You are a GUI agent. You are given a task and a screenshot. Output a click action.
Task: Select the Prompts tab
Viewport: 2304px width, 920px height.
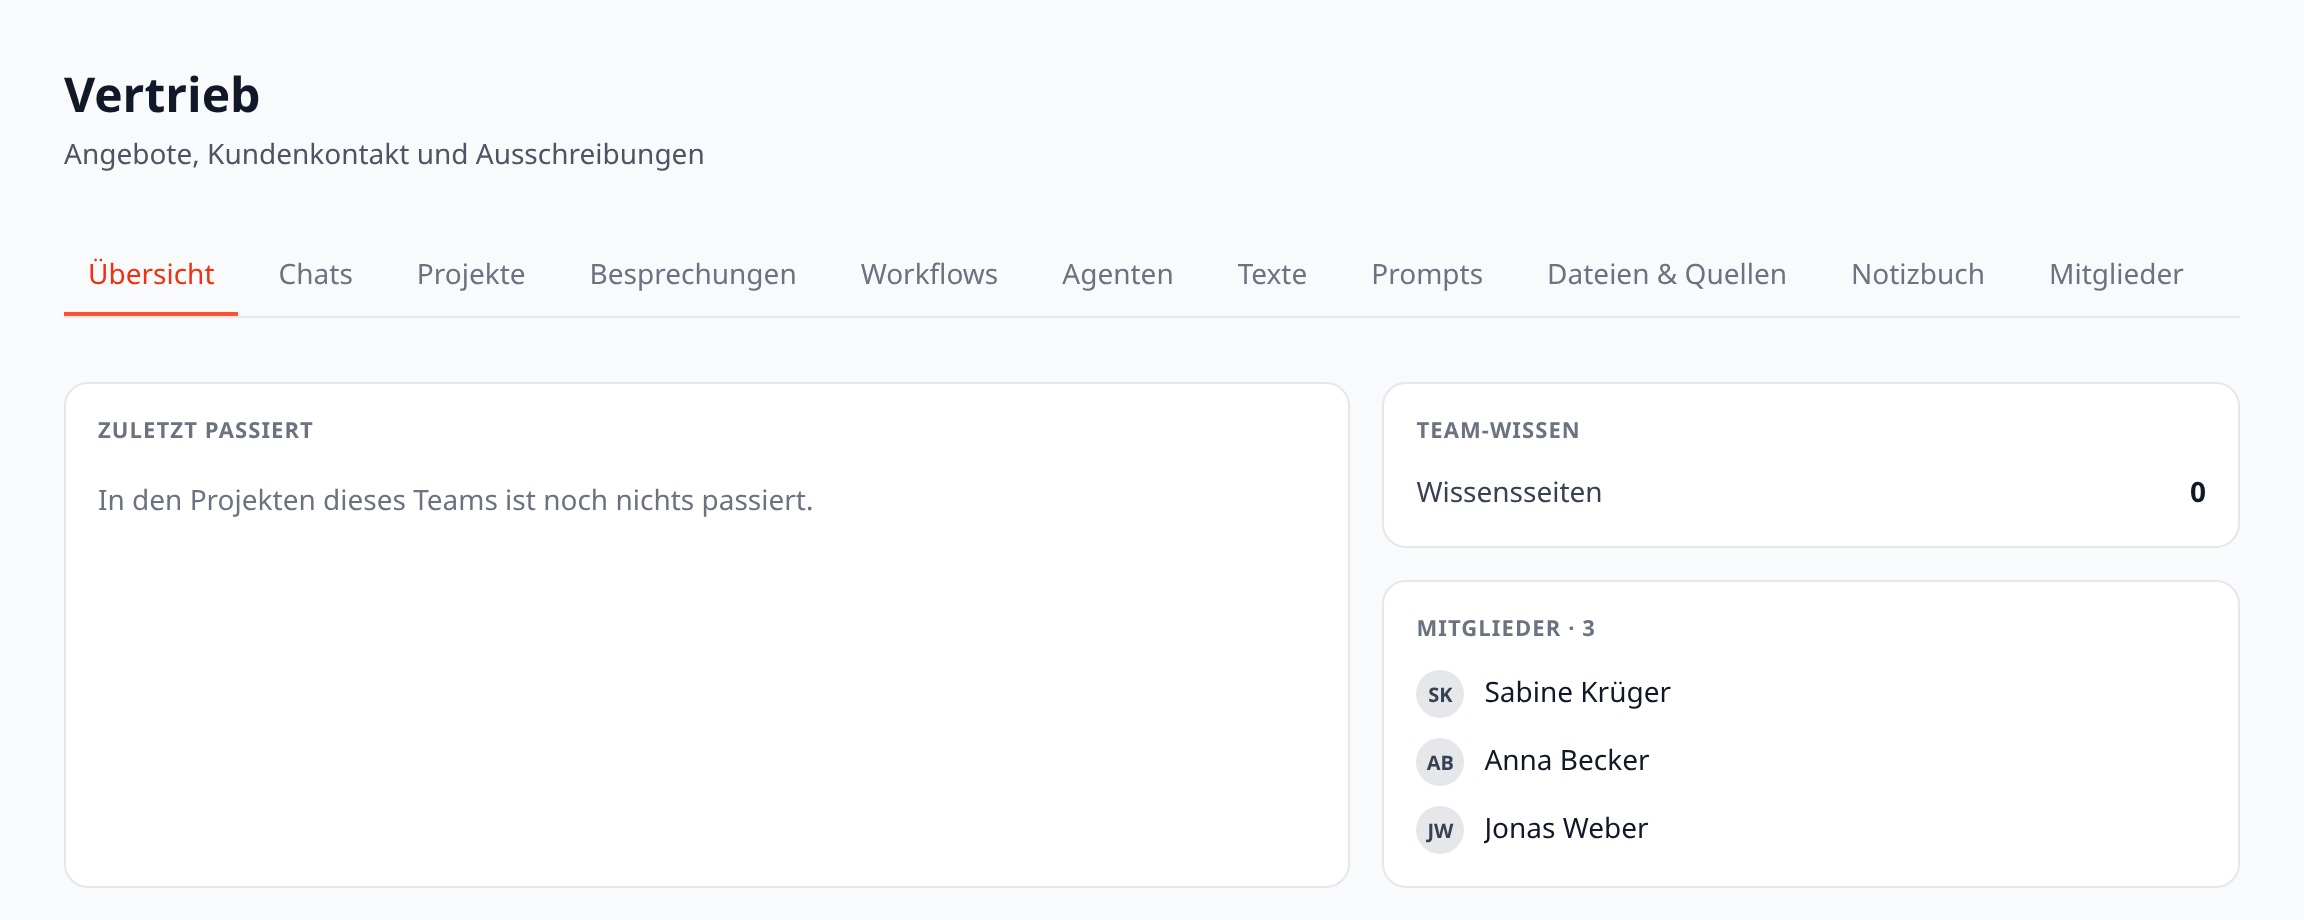[1427, 274]
